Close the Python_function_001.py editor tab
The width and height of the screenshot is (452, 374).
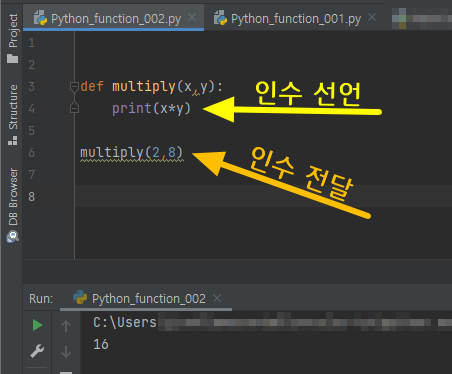point(372,17)
